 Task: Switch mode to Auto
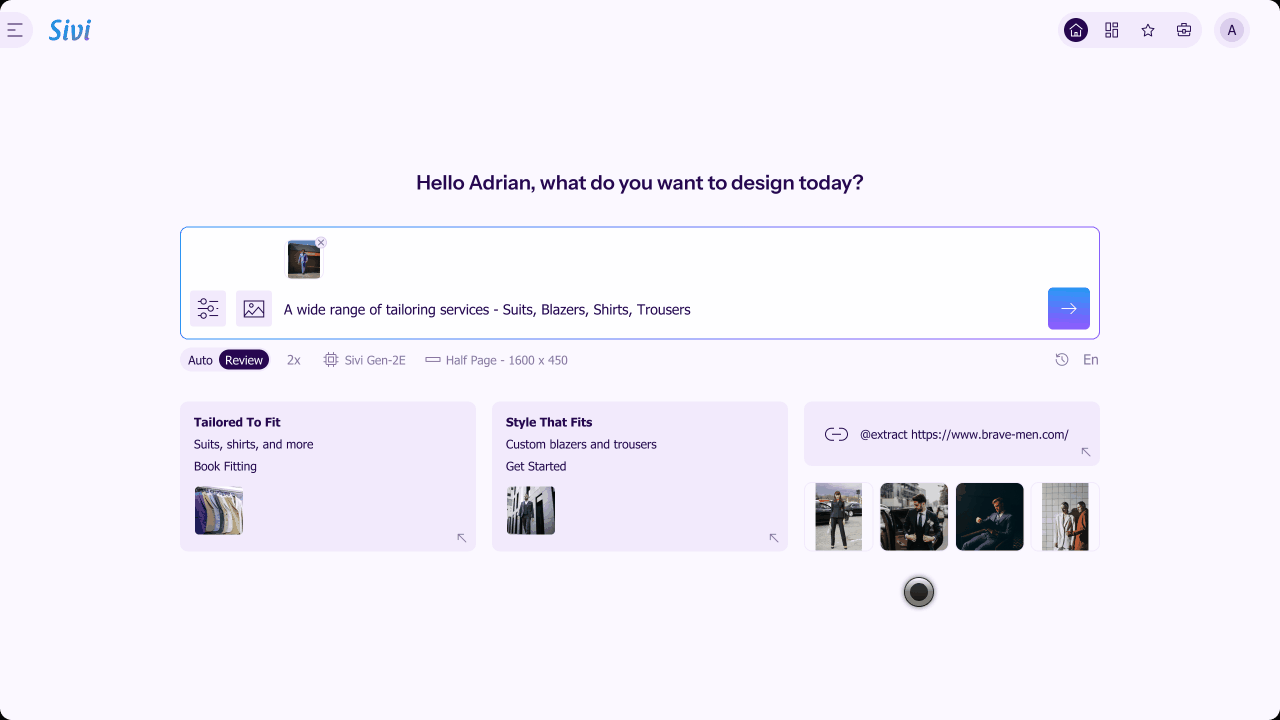tap(200, 360)
